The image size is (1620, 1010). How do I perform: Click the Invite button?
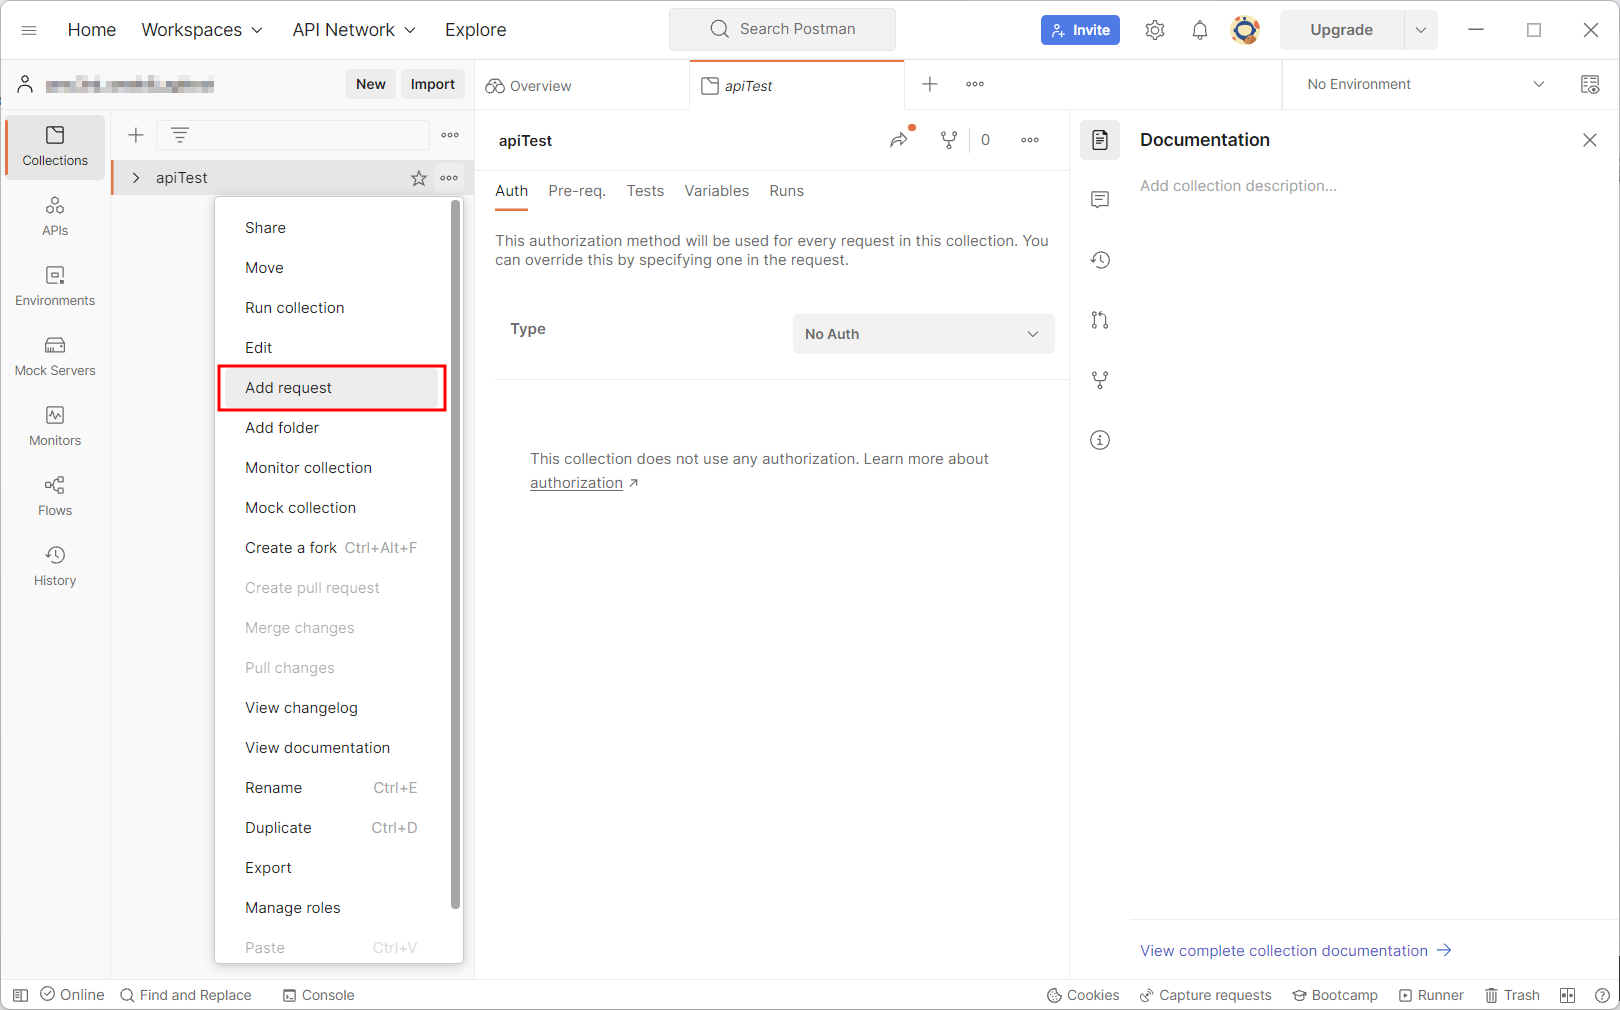pyautogui.click(x=1080, y=30)
